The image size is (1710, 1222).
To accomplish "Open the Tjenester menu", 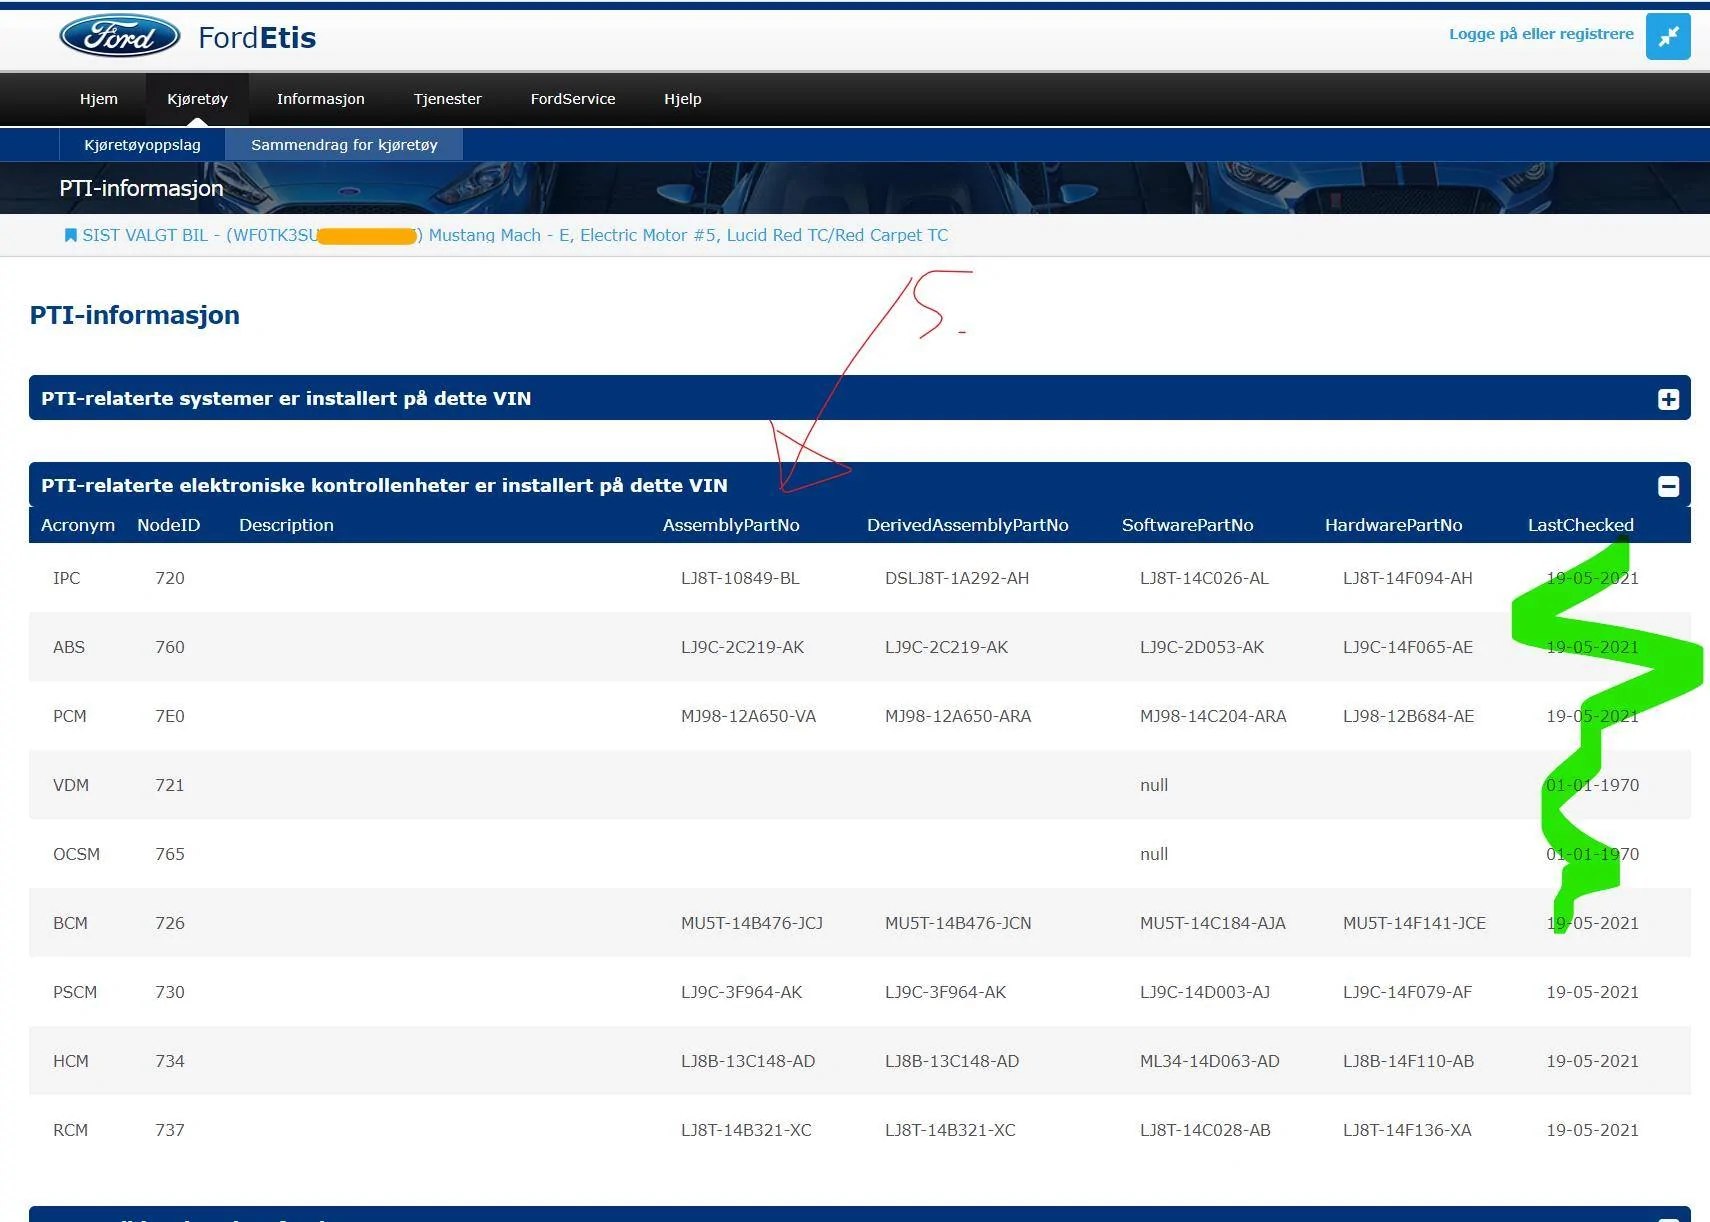I will click(448, 99).
